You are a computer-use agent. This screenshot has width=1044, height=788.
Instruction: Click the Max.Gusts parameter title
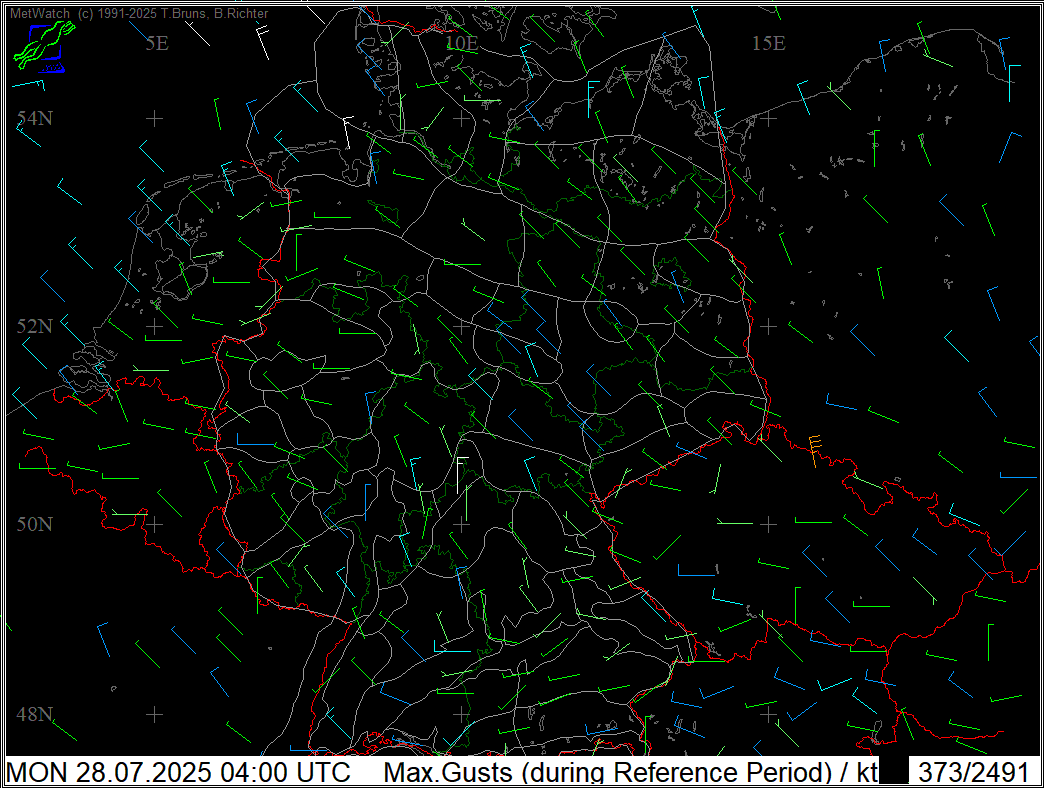[631, 773]
